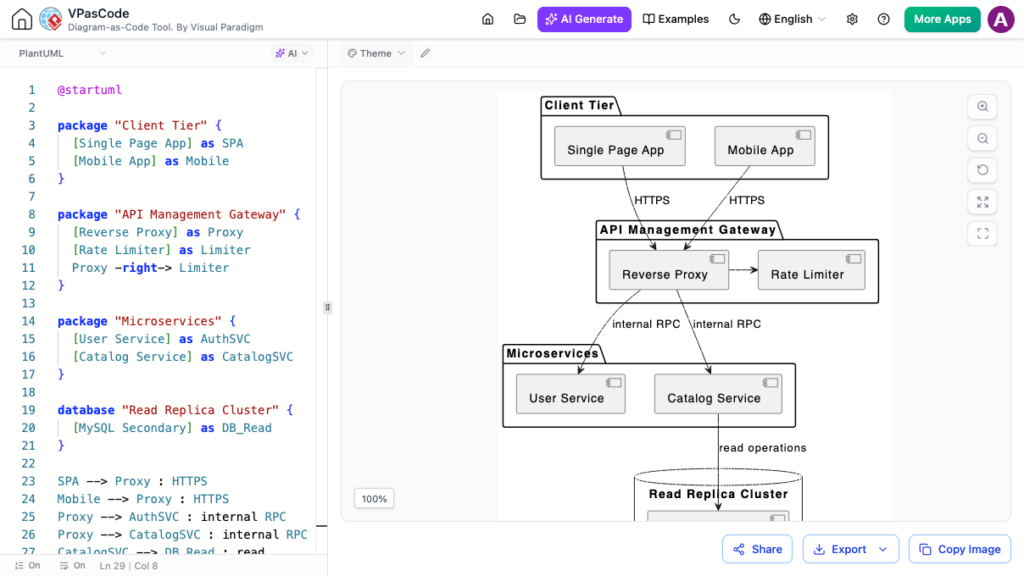
Task: Click the Single Page App component in diagram
Action: tap(620, 146)
